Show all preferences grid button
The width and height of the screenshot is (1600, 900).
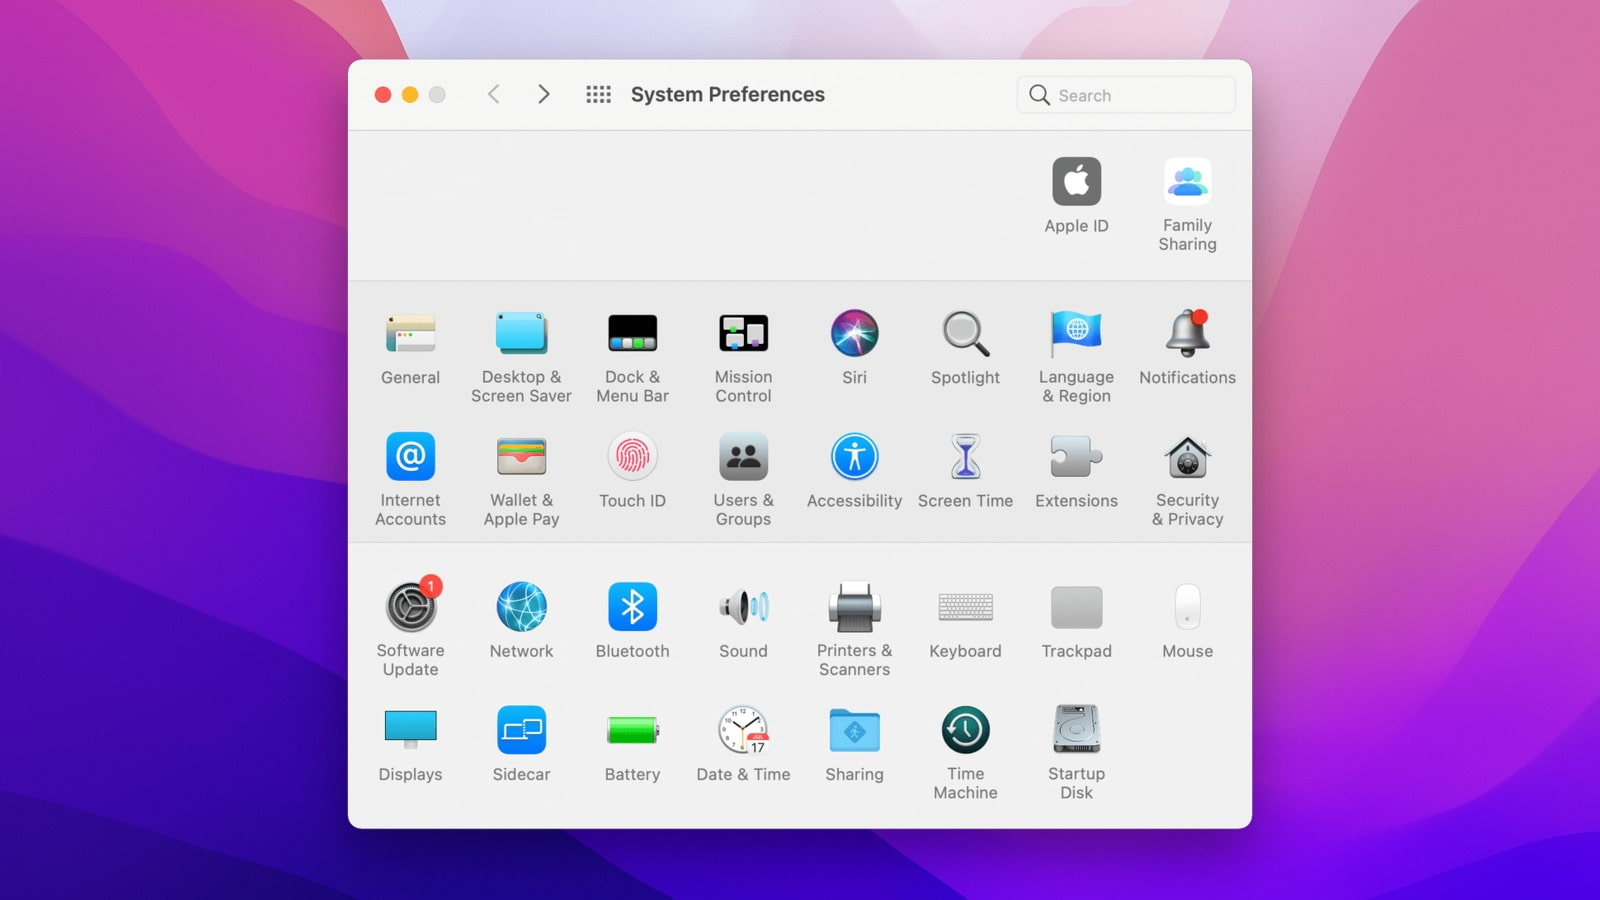pyautogui.click(x=598, y=94)
